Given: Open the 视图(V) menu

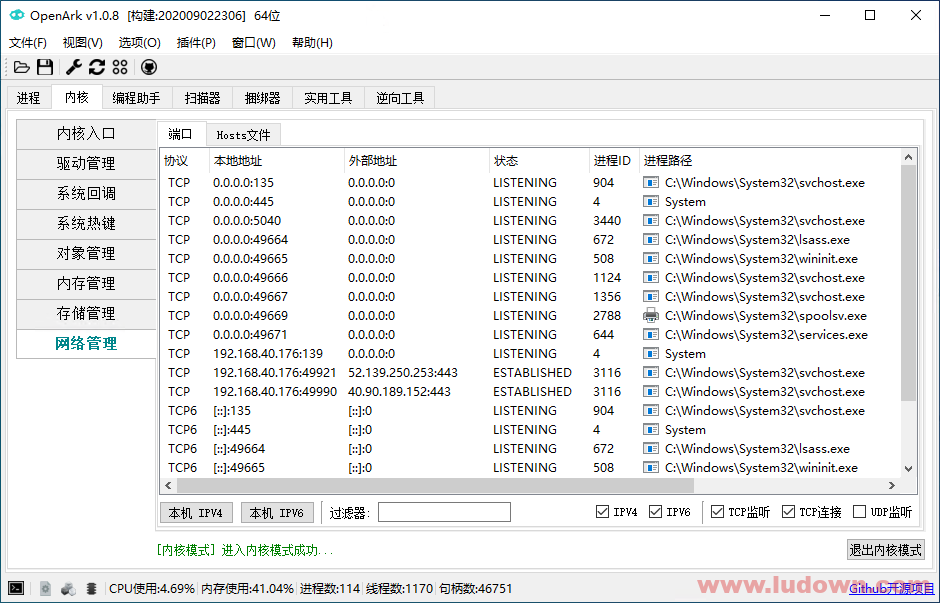Looking at the screenshot, I should [x=83, y=43].
